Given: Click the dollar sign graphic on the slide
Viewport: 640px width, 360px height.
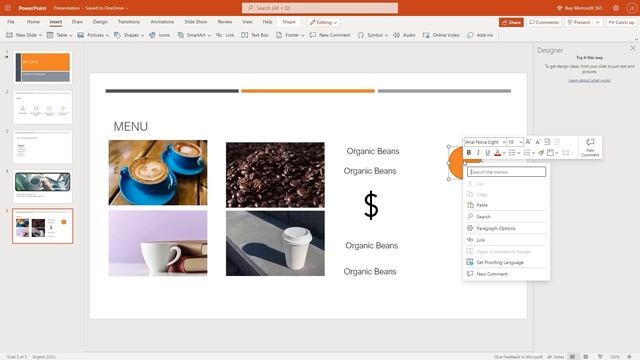Looking at the screenshot, I should (x=371, y=205).
